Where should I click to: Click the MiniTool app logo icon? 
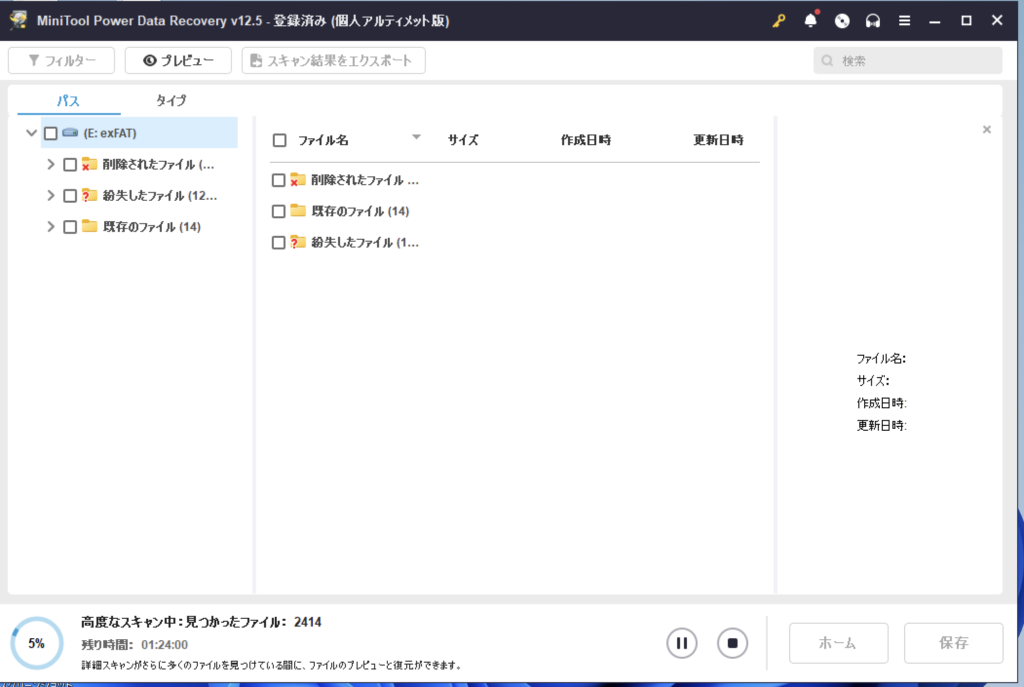pyautogui.click(x=18, y=20)
